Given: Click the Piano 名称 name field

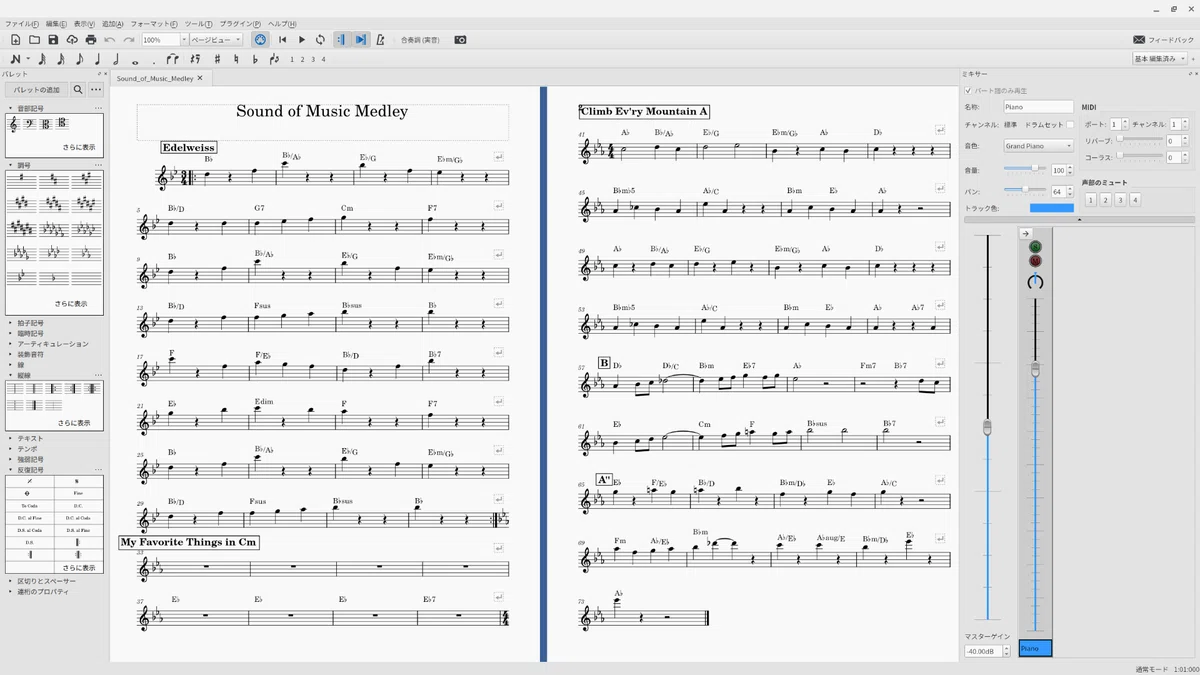Looking at the screenshot, I should 1038,107.
